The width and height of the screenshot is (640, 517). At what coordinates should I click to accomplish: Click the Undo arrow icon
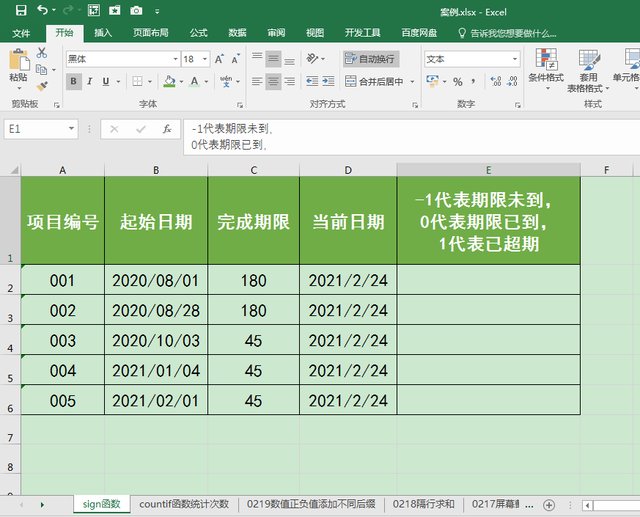point(42,10)
